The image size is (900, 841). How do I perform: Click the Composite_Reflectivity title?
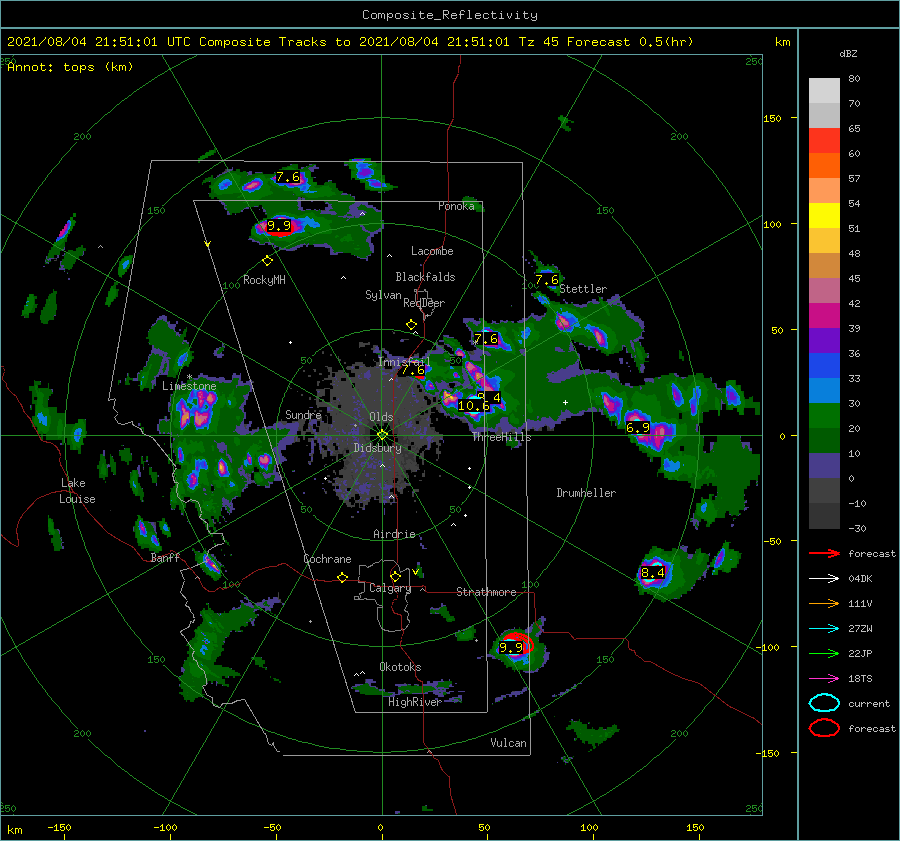[449, 15]
